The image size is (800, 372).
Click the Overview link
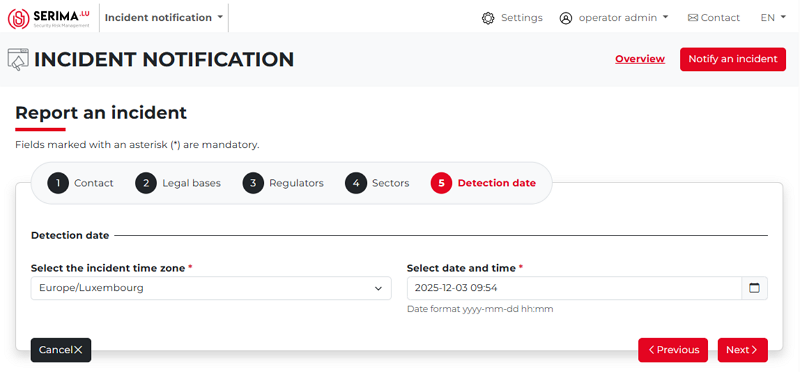point(640,59)
